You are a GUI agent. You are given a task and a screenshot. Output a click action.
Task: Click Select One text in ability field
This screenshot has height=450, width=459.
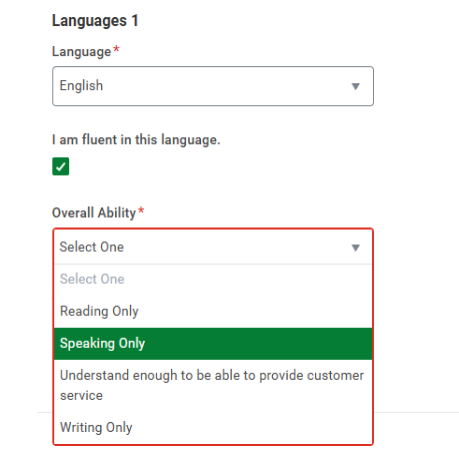click(92, 247)
